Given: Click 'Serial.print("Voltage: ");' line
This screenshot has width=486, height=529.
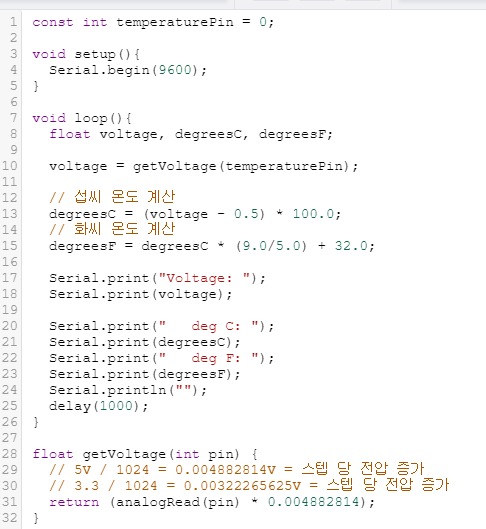Looking at the screenshot, I should pos(157,278).
